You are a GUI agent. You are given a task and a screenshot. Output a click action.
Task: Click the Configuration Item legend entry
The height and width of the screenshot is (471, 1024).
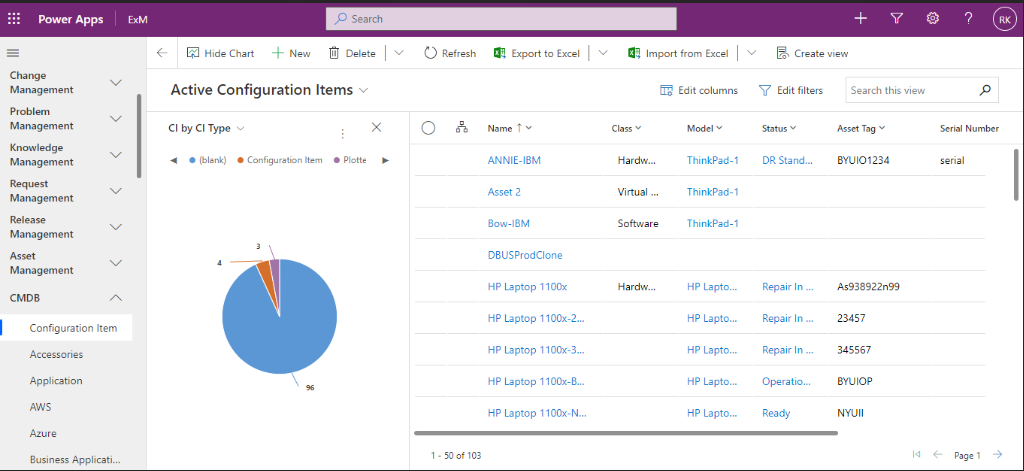280,160
